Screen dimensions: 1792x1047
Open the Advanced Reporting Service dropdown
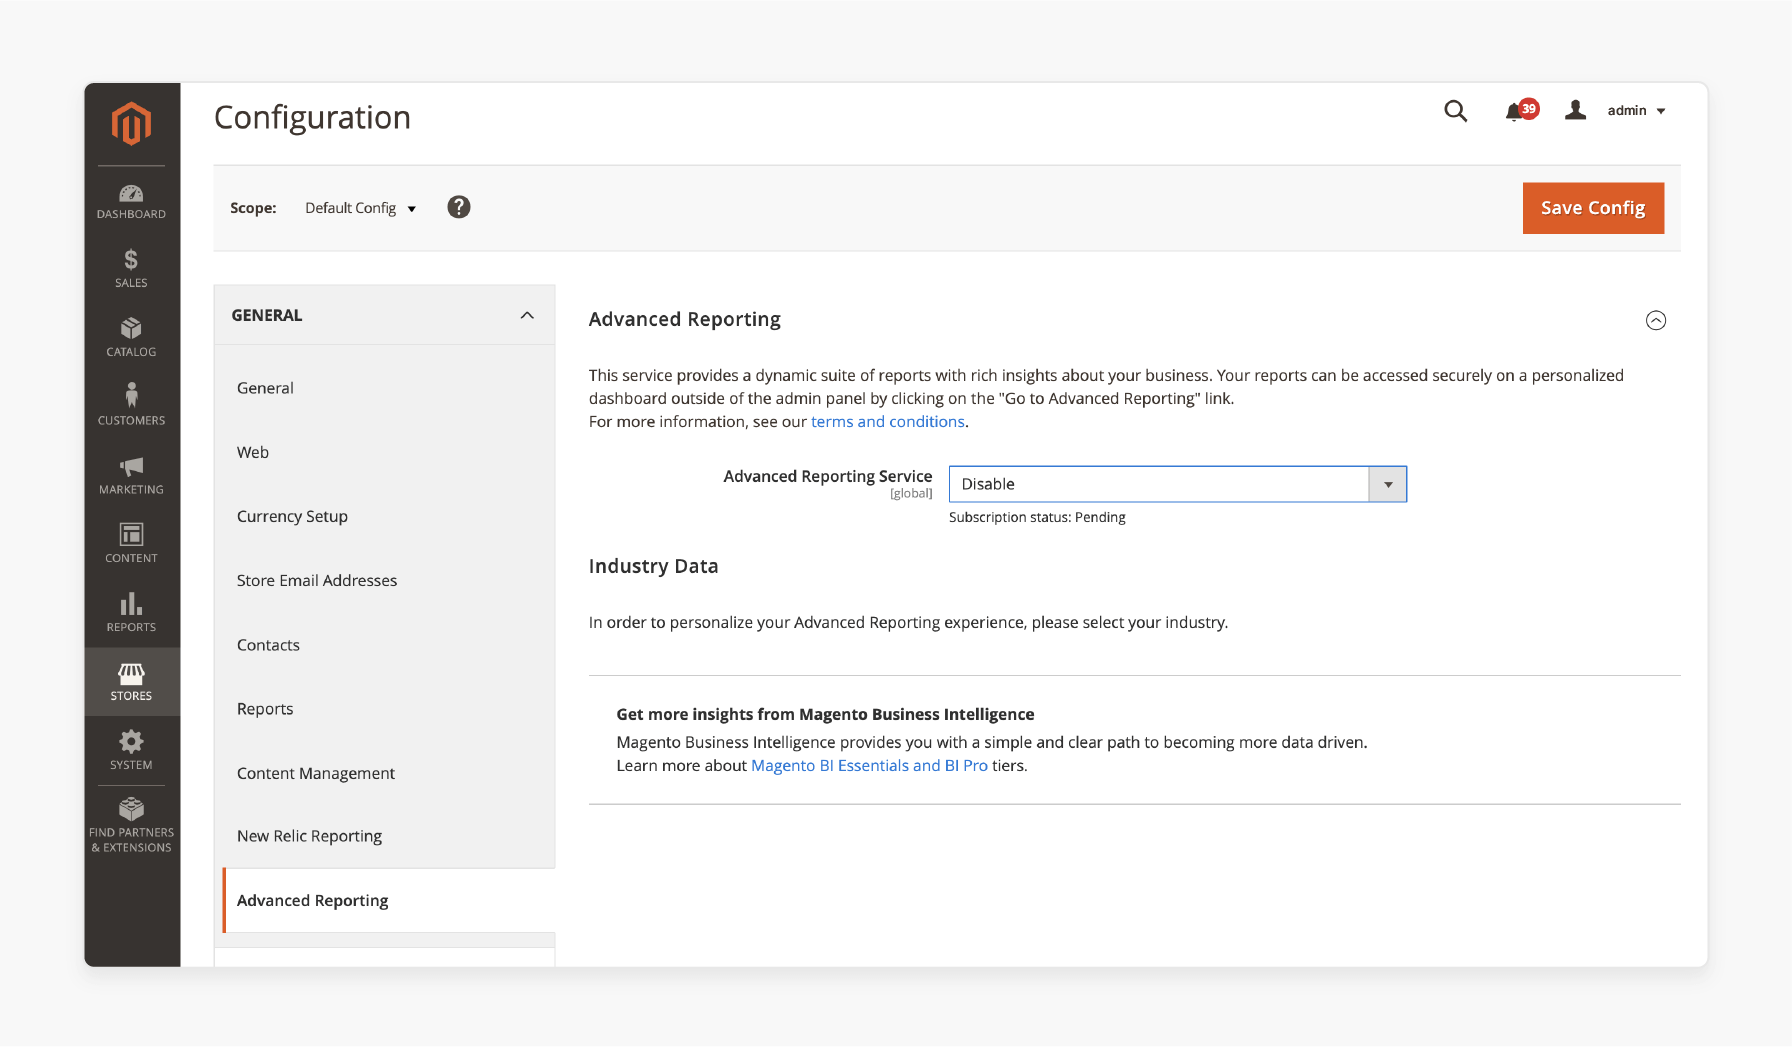click(1177, 484)
